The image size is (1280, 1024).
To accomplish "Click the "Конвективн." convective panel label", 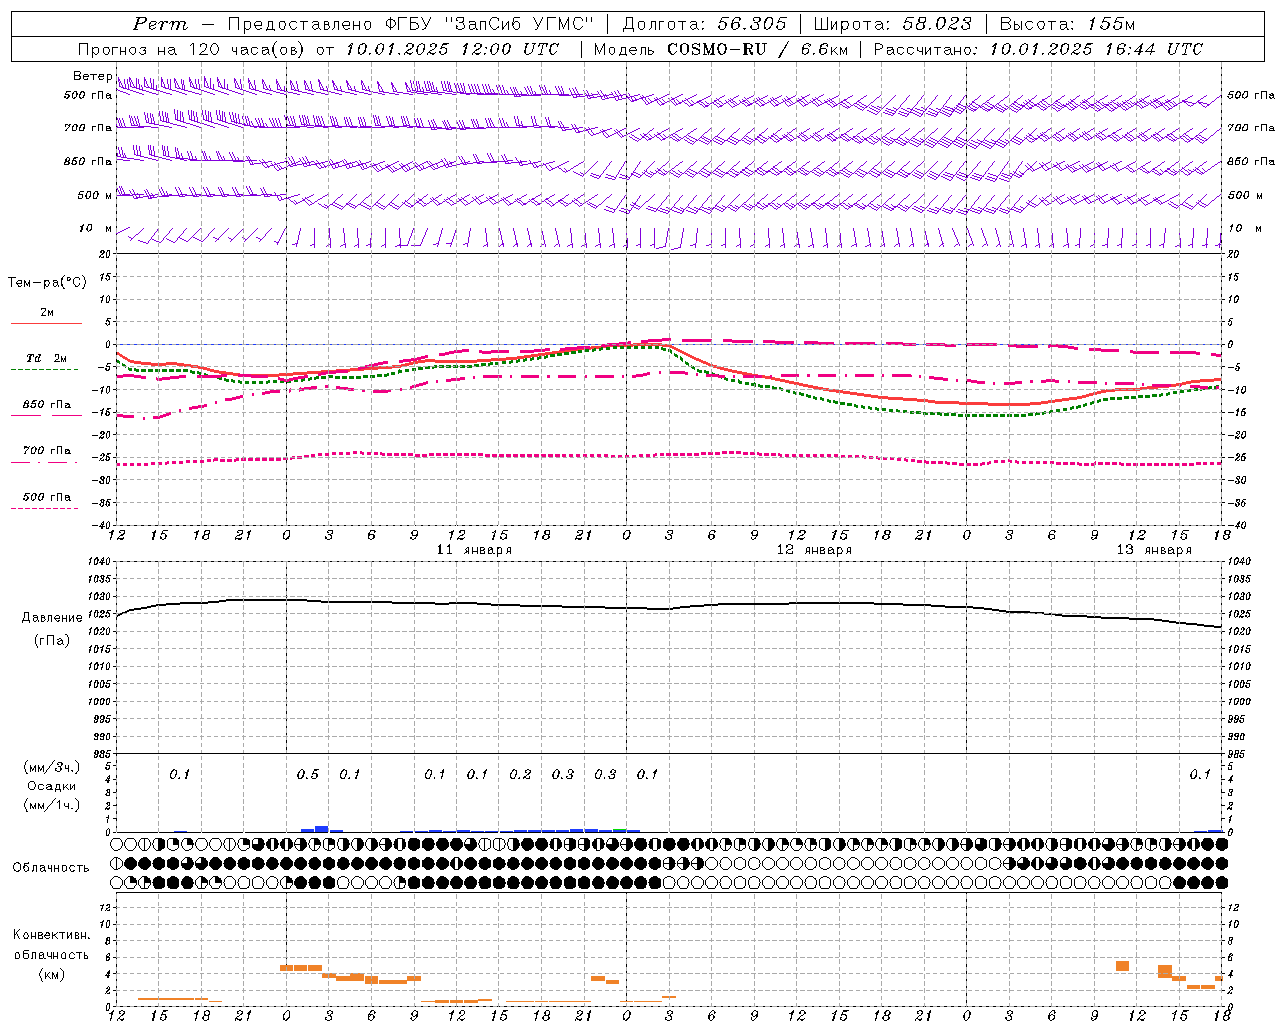I will pos(52,935).
